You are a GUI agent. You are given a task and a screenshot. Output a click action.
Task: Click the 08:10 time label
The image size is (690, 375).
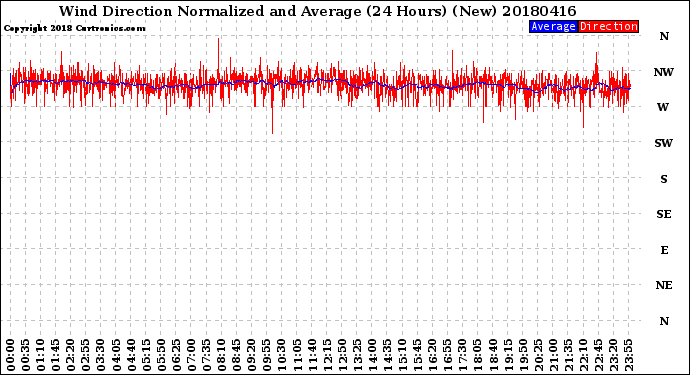coord(222,355)
